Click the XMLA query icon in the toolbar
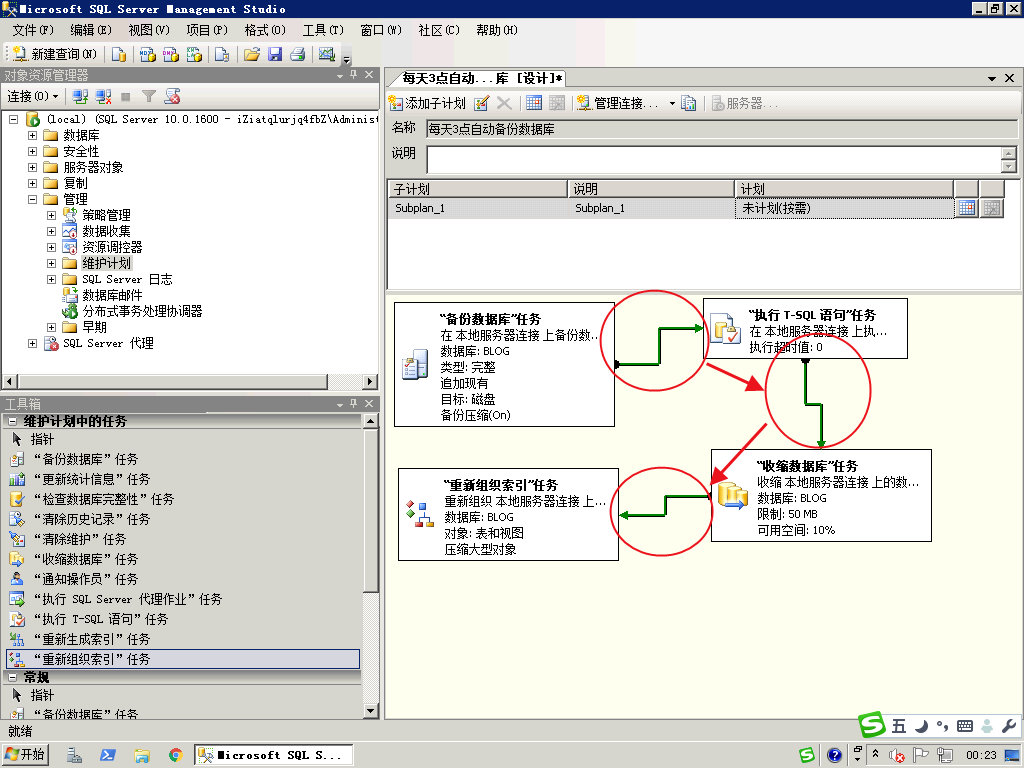This screenshot has height=768, width=1024. pos(194,54)
